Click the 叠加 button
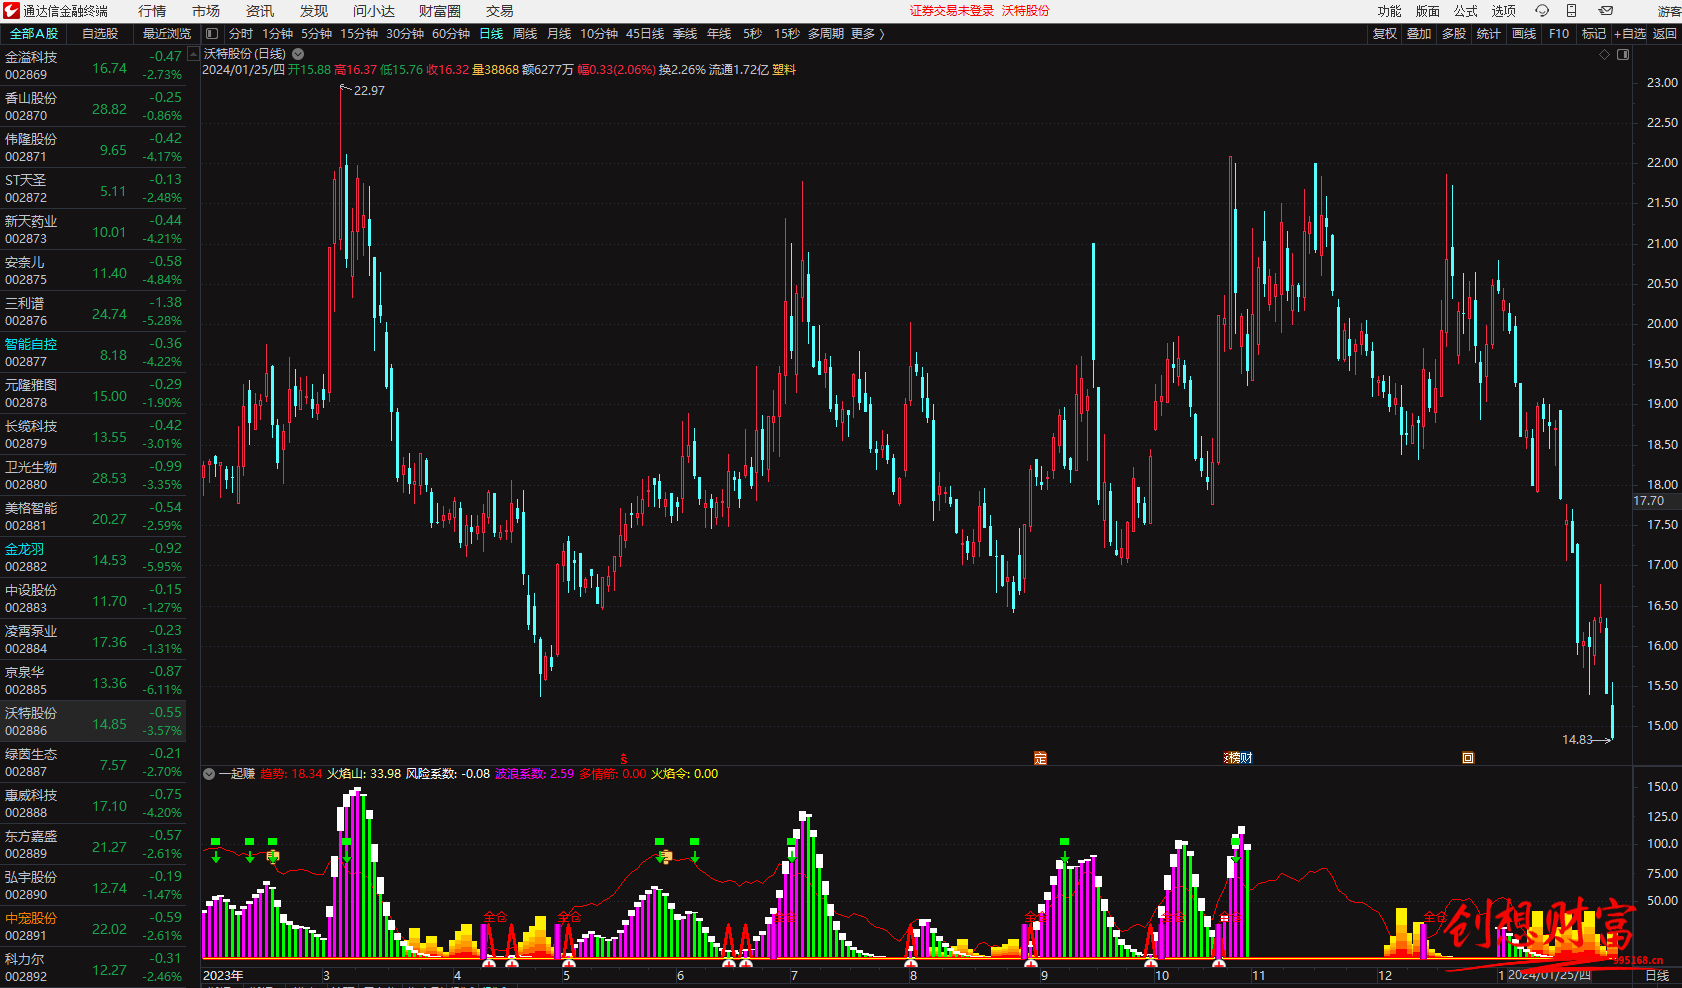Image resolution: width=1682 pixels, height=988 pixels. click(x=1419, y=34)
